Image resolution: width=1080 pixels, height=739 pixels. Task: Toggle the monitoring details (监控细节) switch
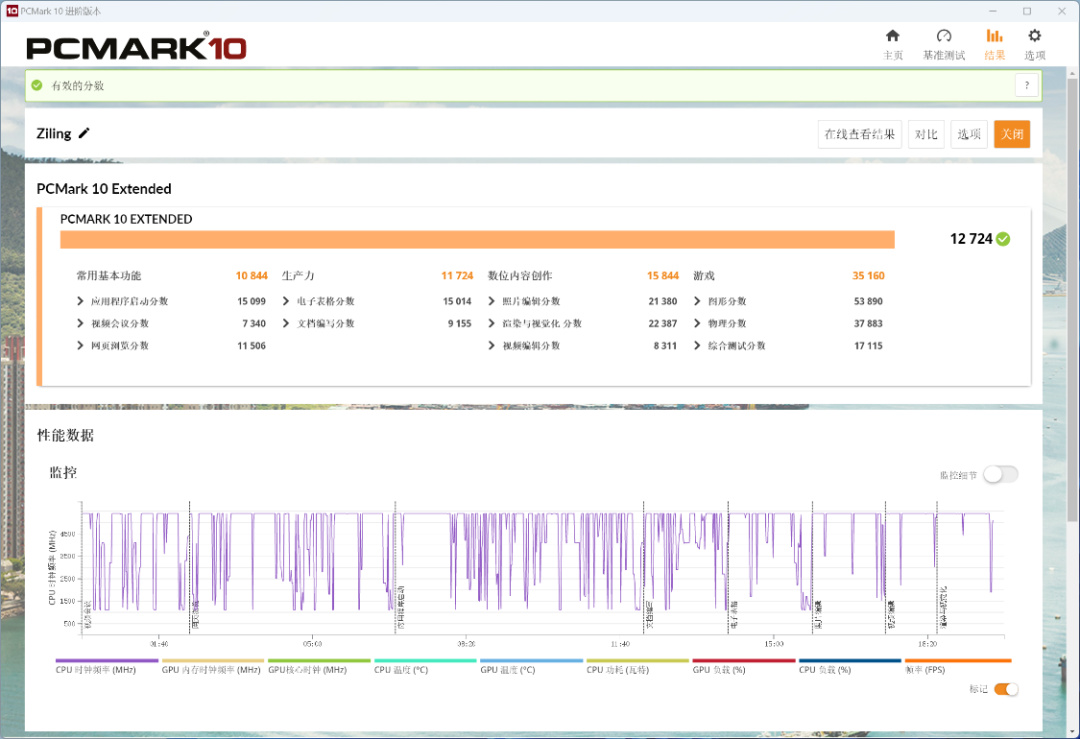click(1000, 475)
